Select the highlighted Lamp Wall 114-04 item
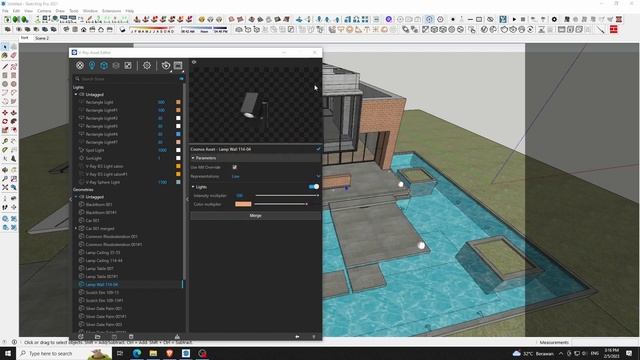The image size is (640, 360). point(102,284)
